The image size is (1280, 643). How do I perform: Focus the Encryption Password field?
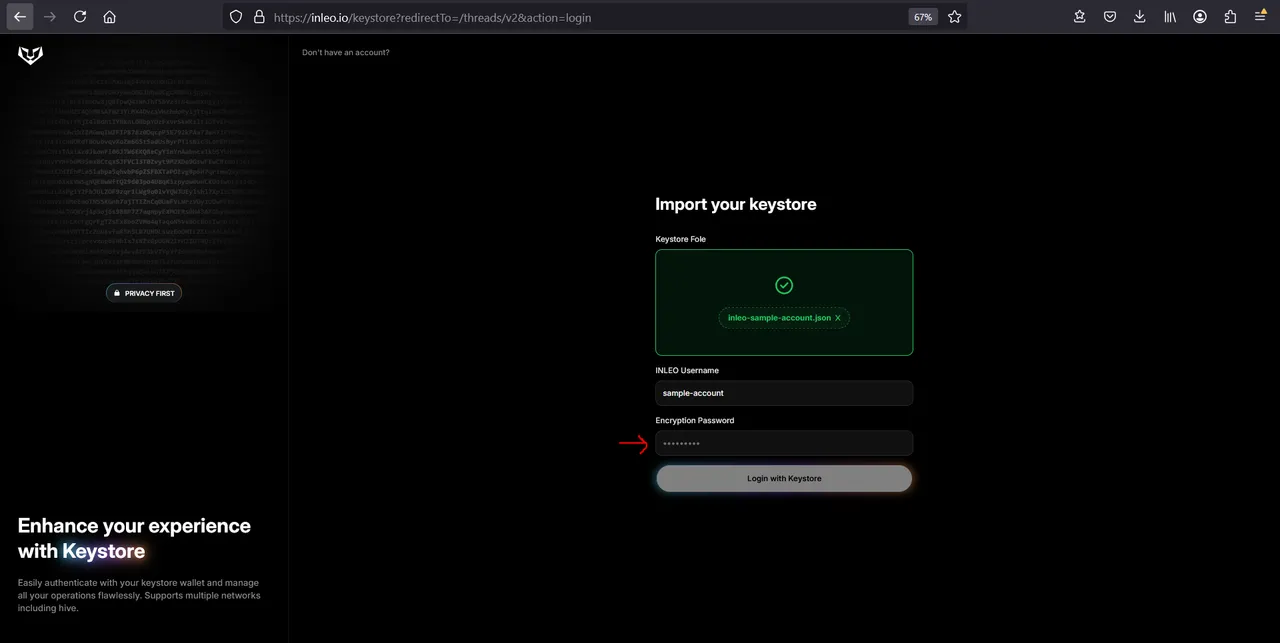click(x=784, y=443)
